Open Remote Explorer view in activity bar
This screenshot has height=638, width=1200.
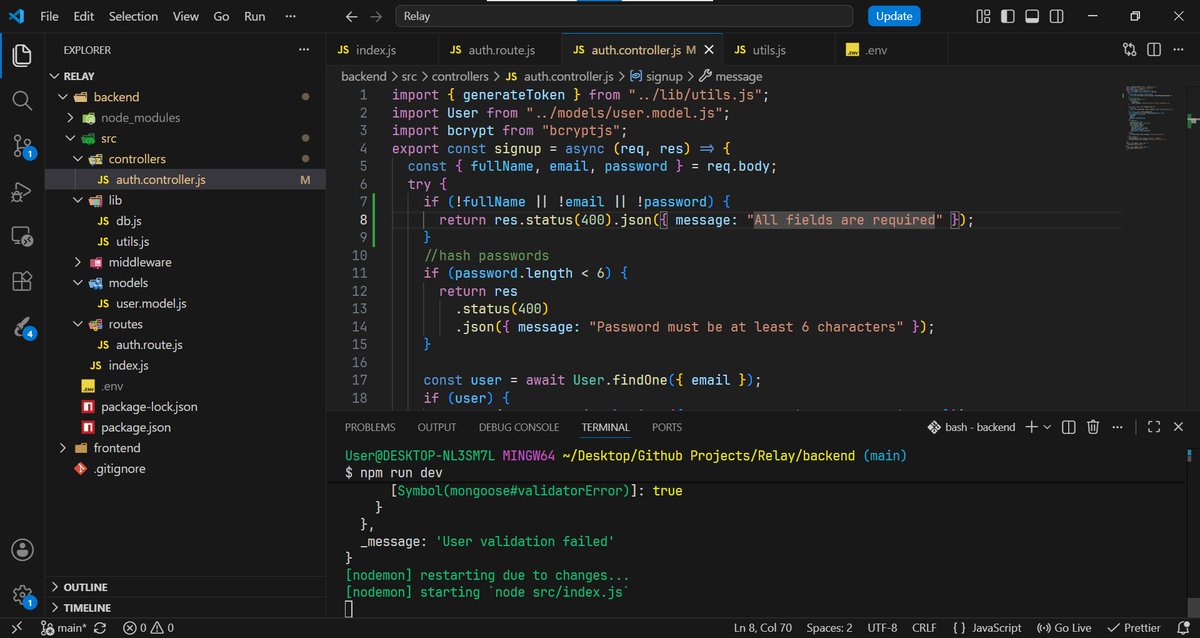22,237
